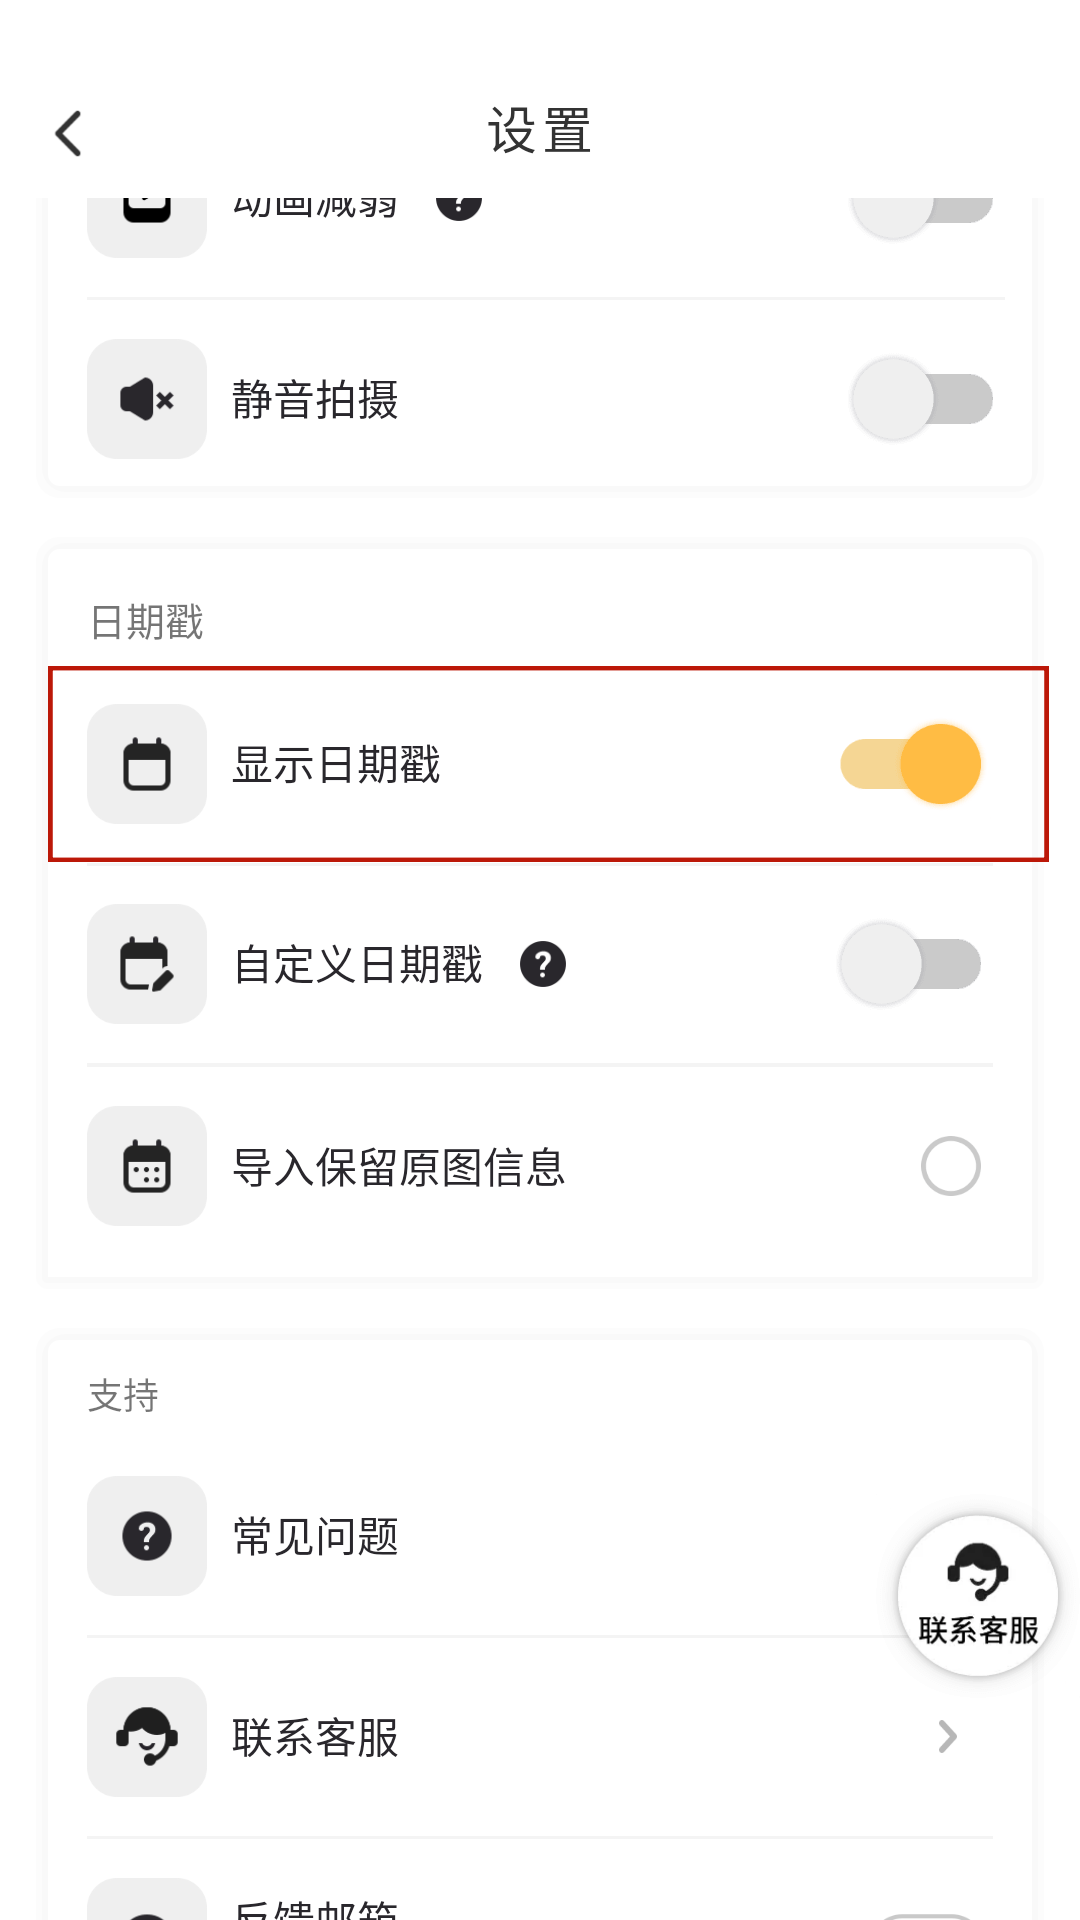1080x1920 pixels.
Task: Turn off the 显示日期戳 switch
Action: [x=911, y=764]
